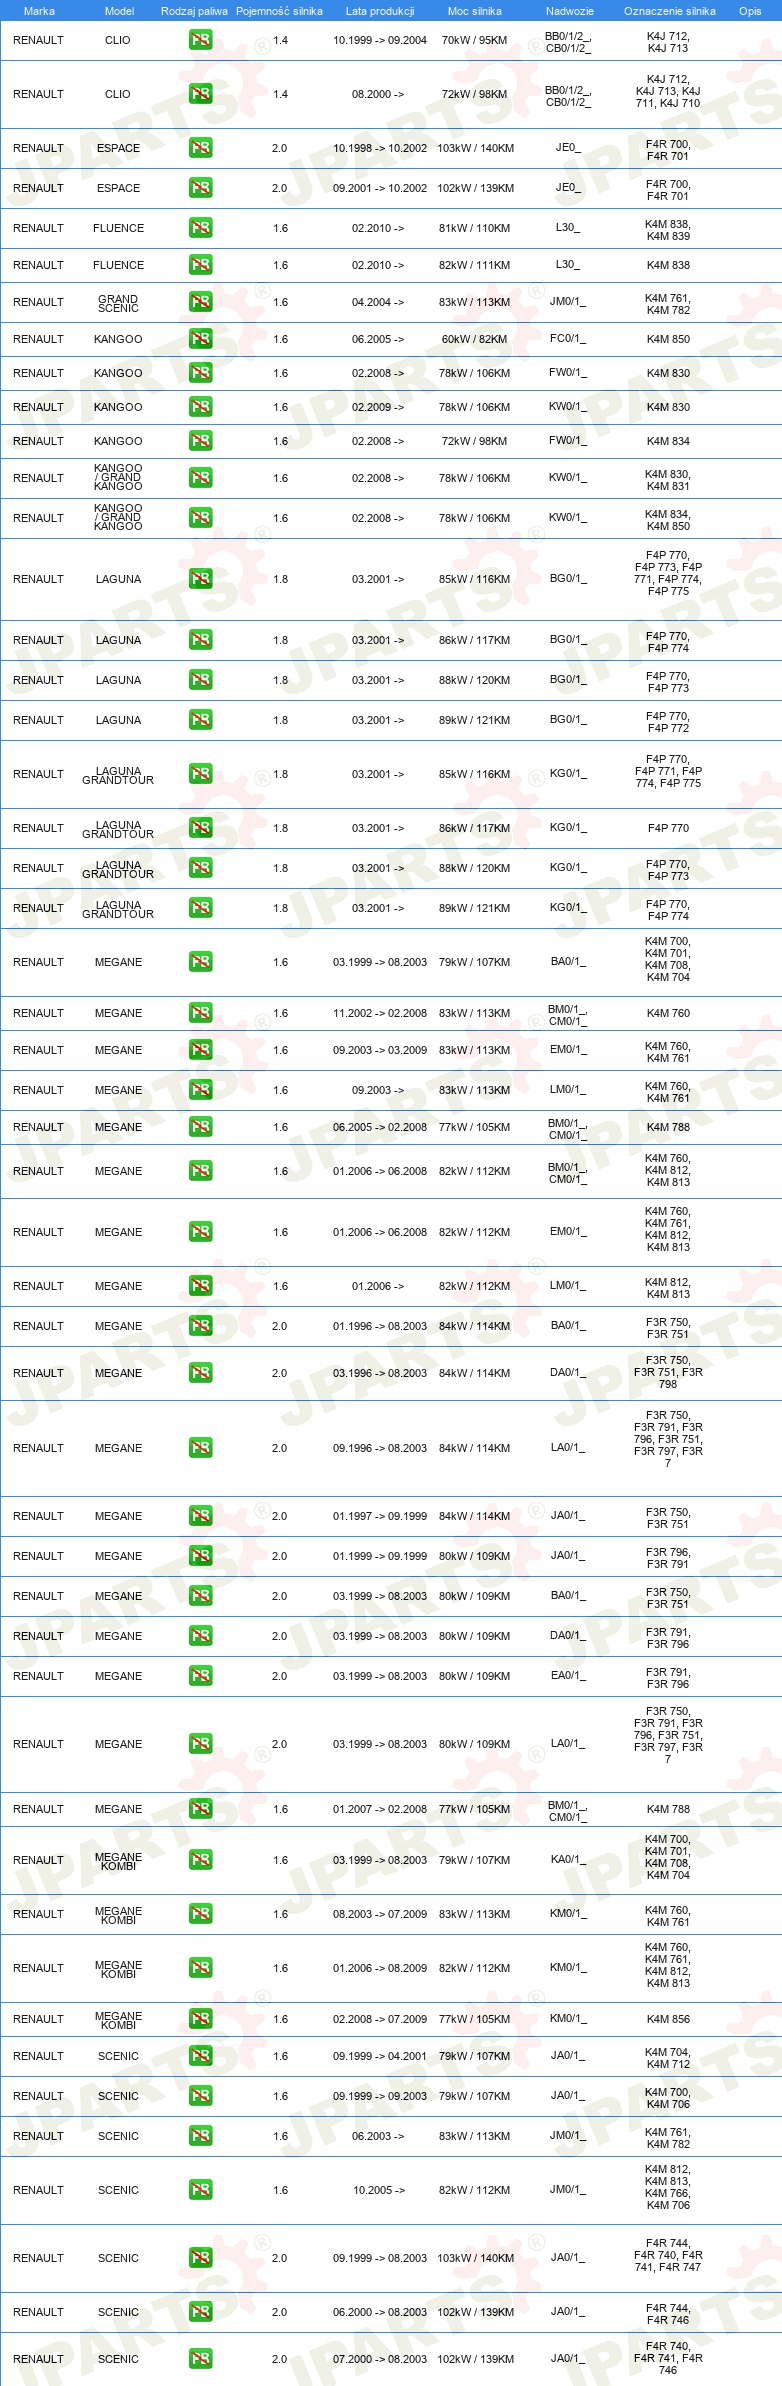The height and width of the screenshot is (2386, 782).
Task: Click the Rodzaj paliwa column header
Action: click(194, 11)
